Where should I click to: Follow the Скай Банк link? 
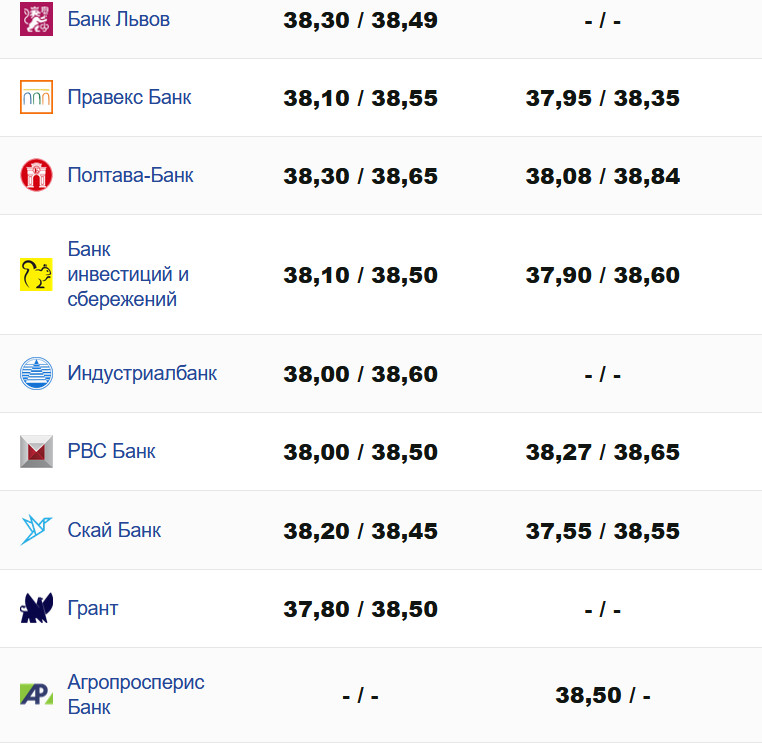pos(114,530)
